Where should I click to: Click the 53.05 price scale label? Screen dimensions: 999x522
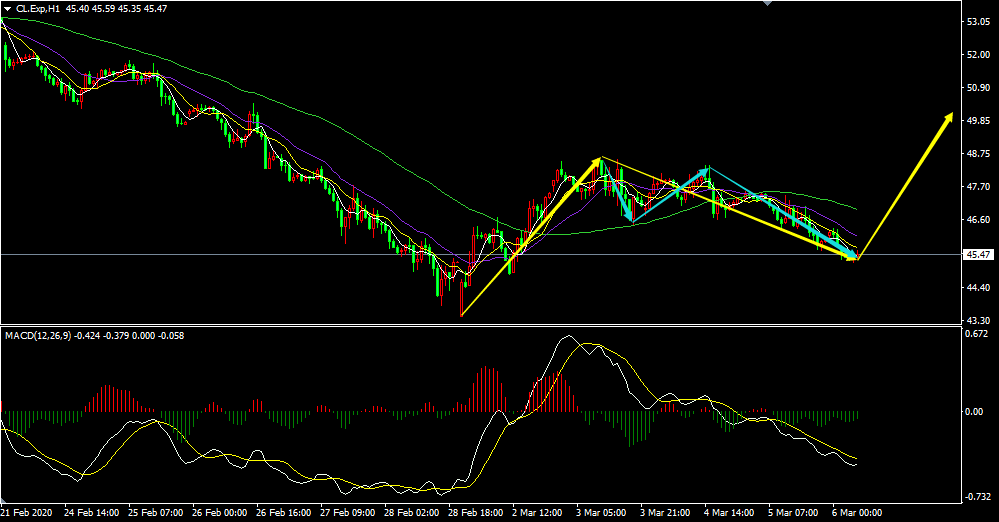coord(978,21)
